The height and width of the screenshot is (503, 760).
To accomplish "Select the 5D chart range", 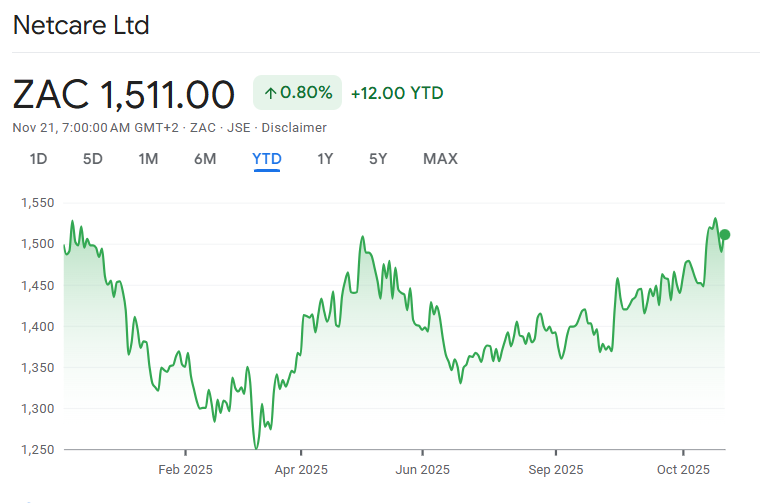I will click(93, 159).
